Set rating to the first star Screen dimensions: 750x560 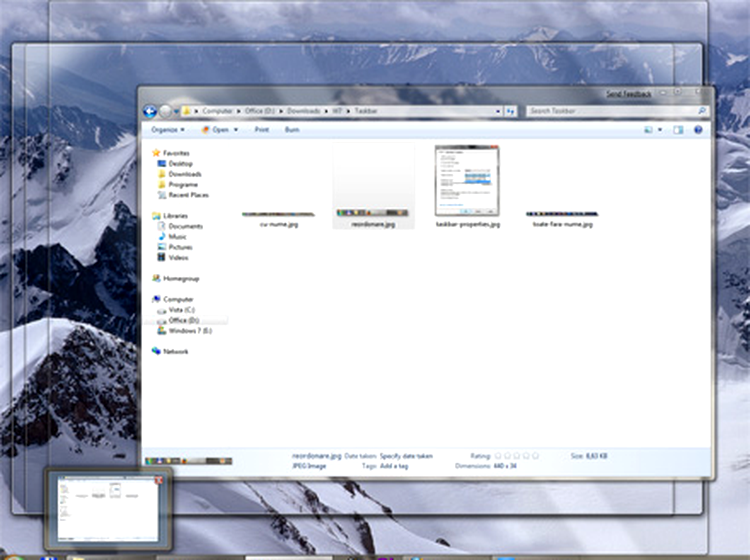[x=498, y=456]
